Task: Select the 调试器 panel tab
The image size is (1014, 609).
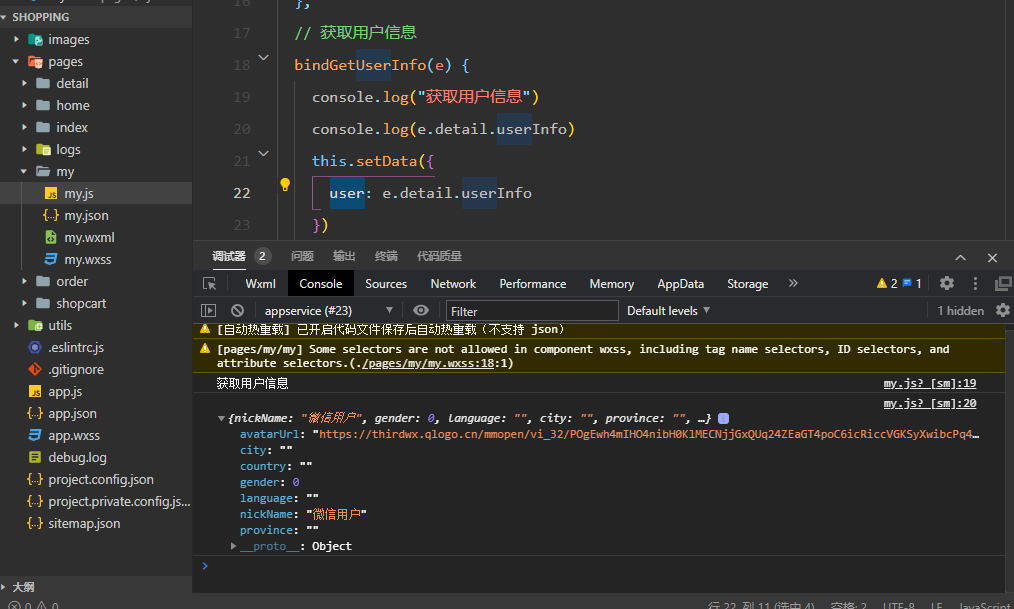Action: [229, 257]
